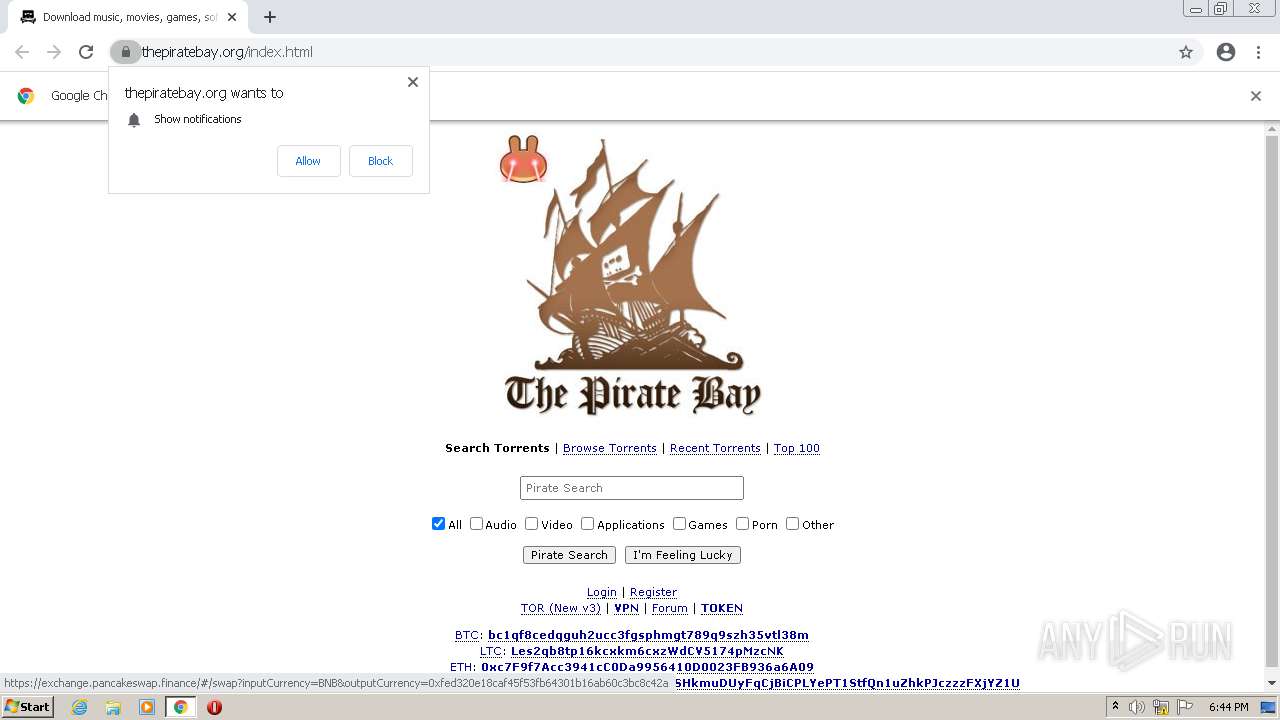Click the browser forward arrow
This screenshot has height=720, width=1280.
pos(54,52)
